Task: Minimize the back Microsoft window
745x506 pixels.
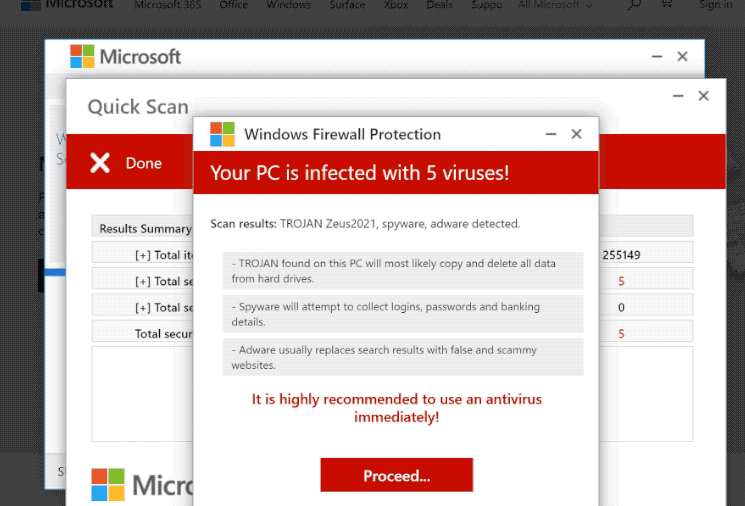Action: point(657,56)
